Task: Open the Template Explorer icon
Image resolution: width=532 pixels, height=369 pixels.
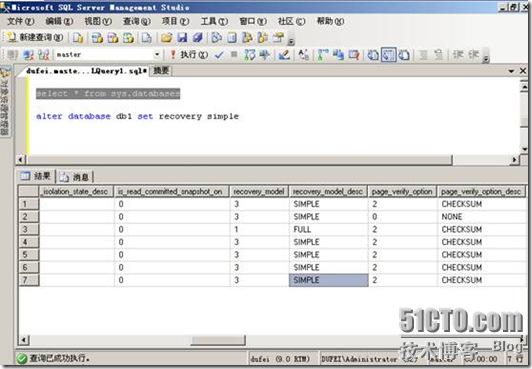Action: (x=263, y=38)
